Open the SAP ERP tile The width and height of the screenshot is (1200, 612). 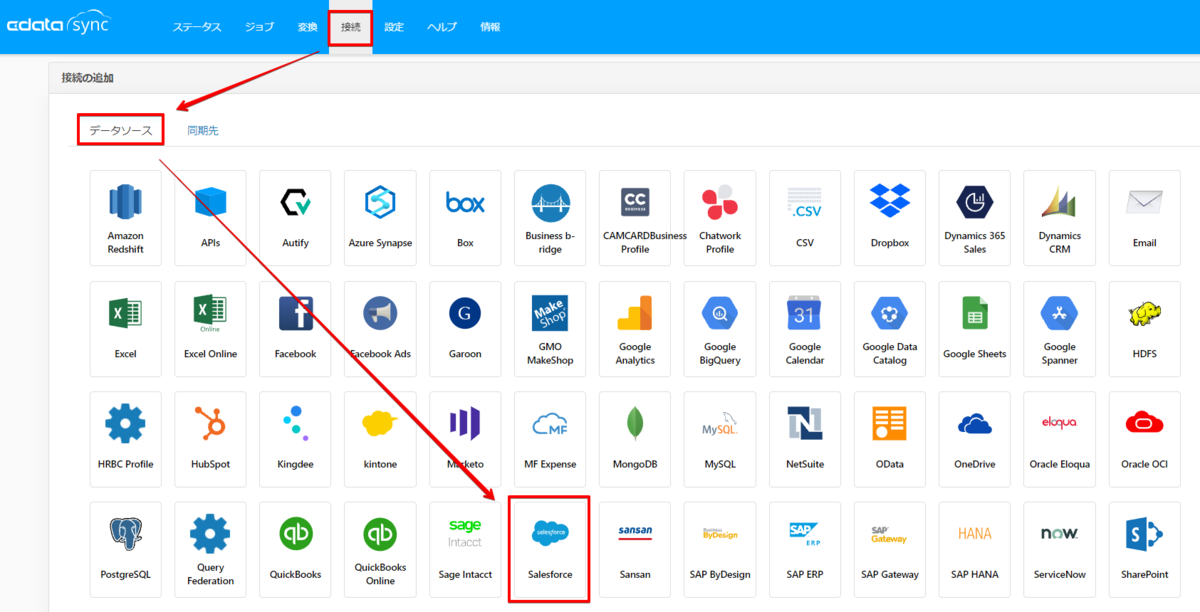(806, 550)
